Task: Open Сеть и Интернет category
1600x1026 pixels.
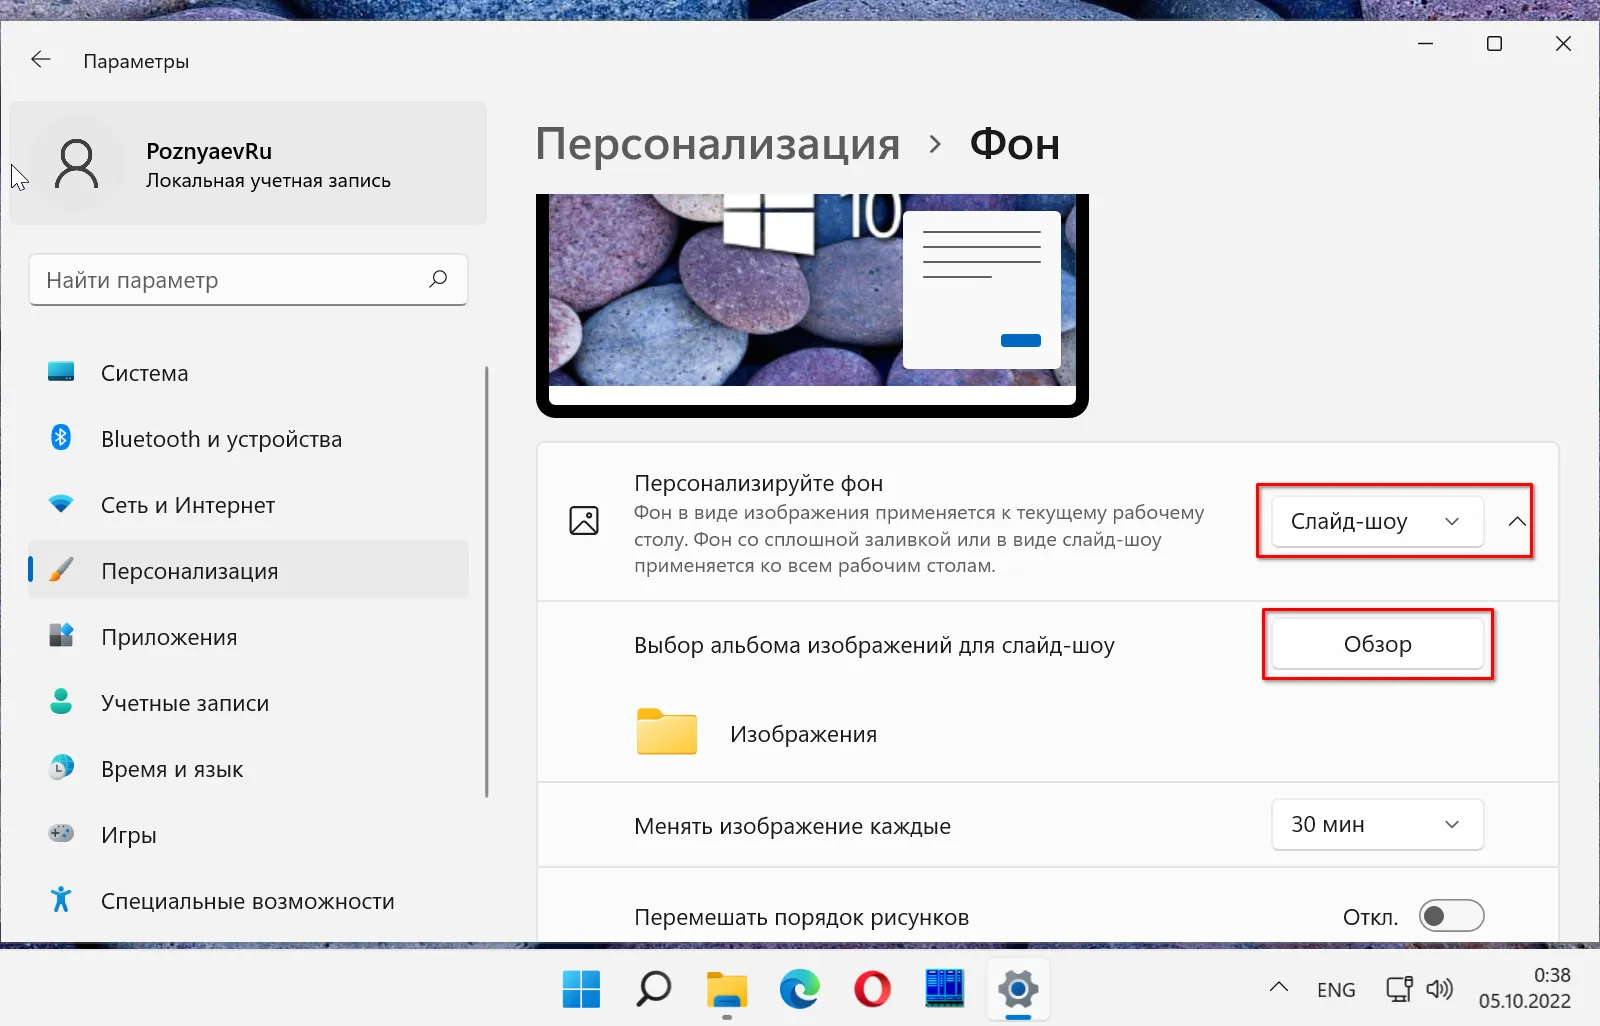Action: tap(248, 505)
